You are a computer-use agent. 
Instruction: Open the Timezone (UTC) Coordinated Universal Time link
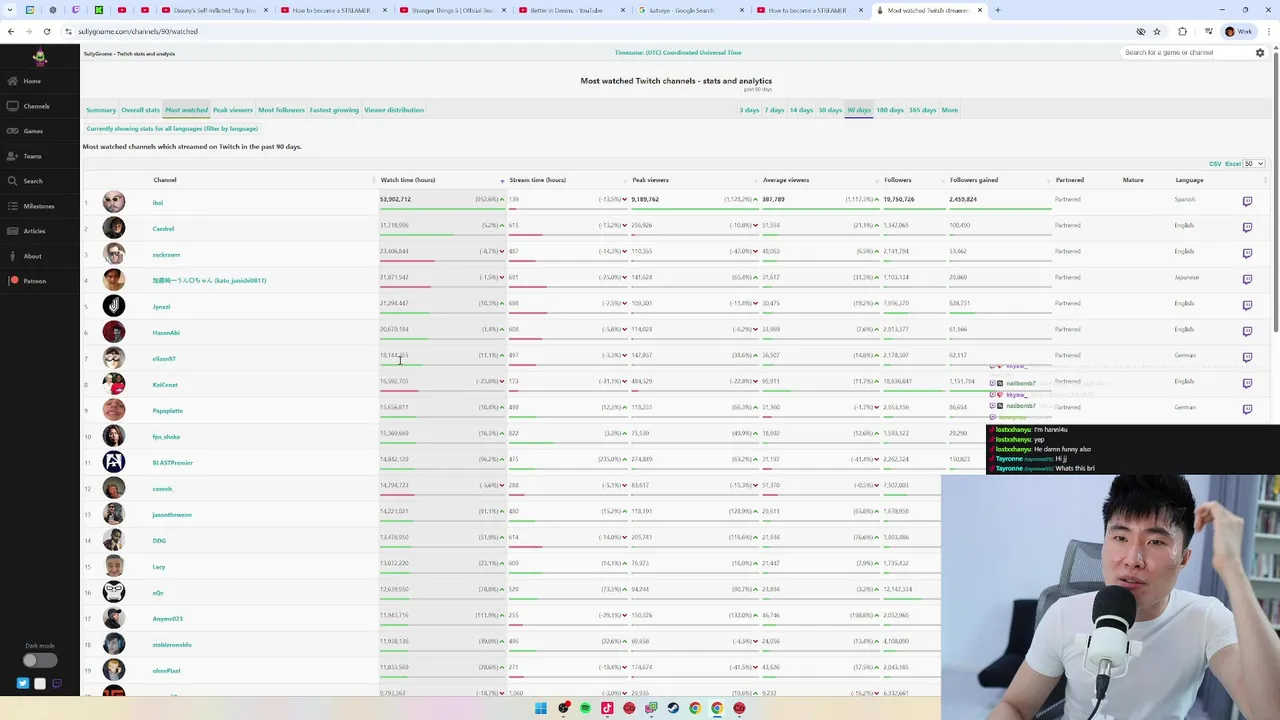[x=678, y=53]
